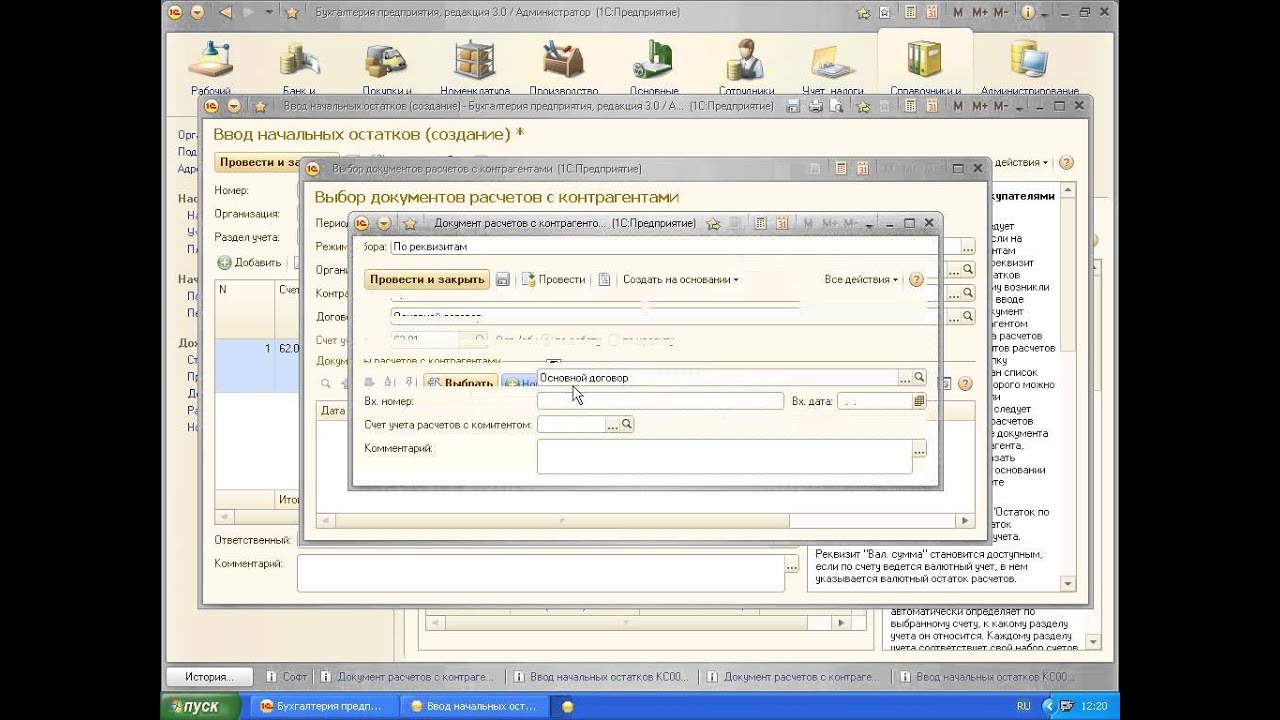Open the calculator icon in the main window title bar

[909, 13]
